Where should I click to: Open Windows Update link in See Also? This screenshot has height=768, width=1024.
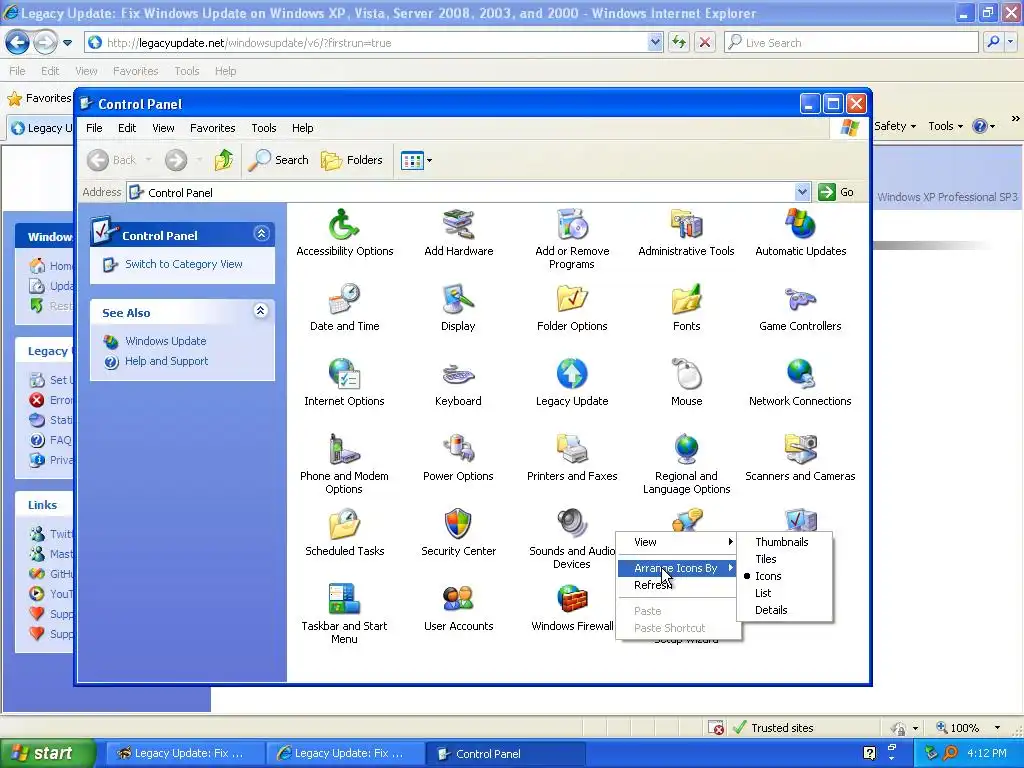coord(165,341)
